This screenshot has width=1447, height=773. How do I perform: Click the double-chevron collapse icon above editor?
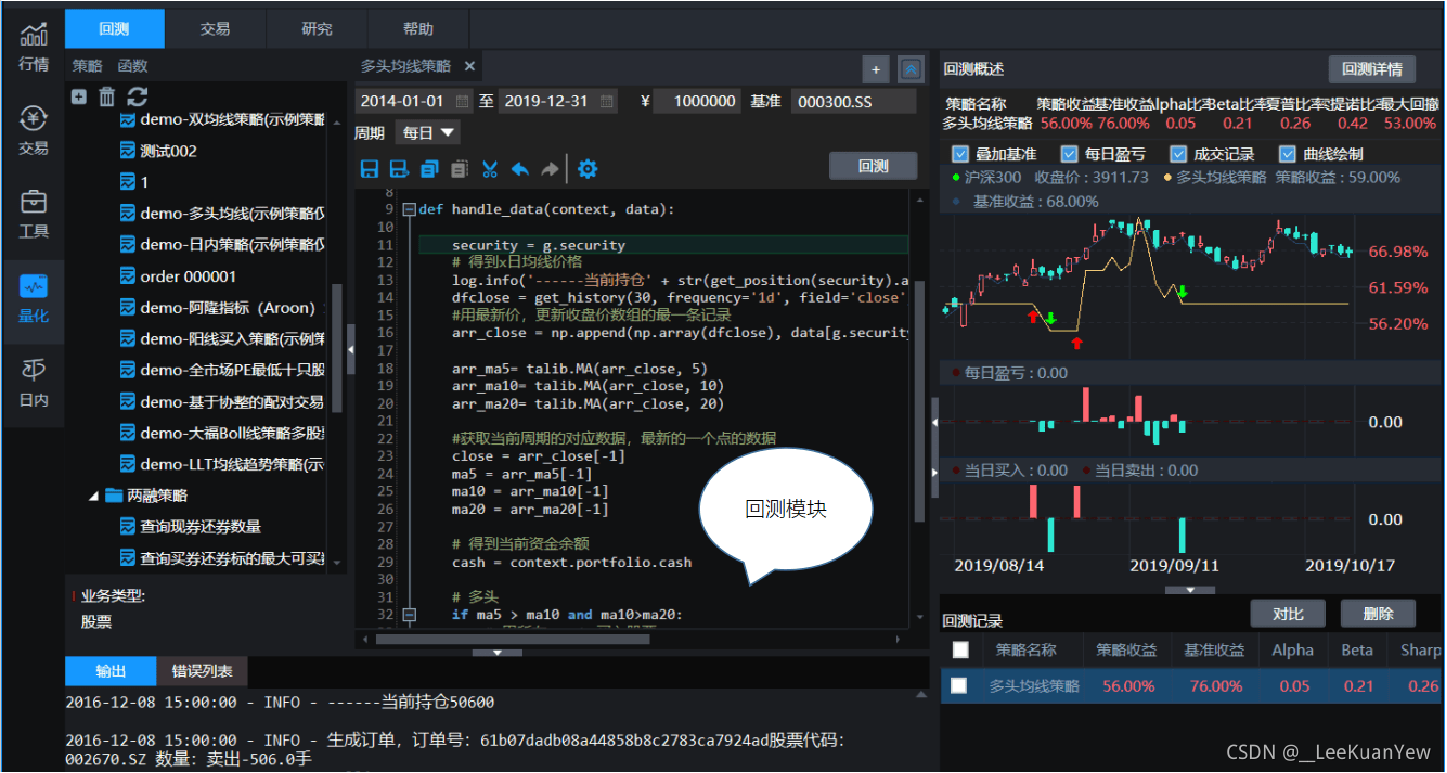point(911,69)
